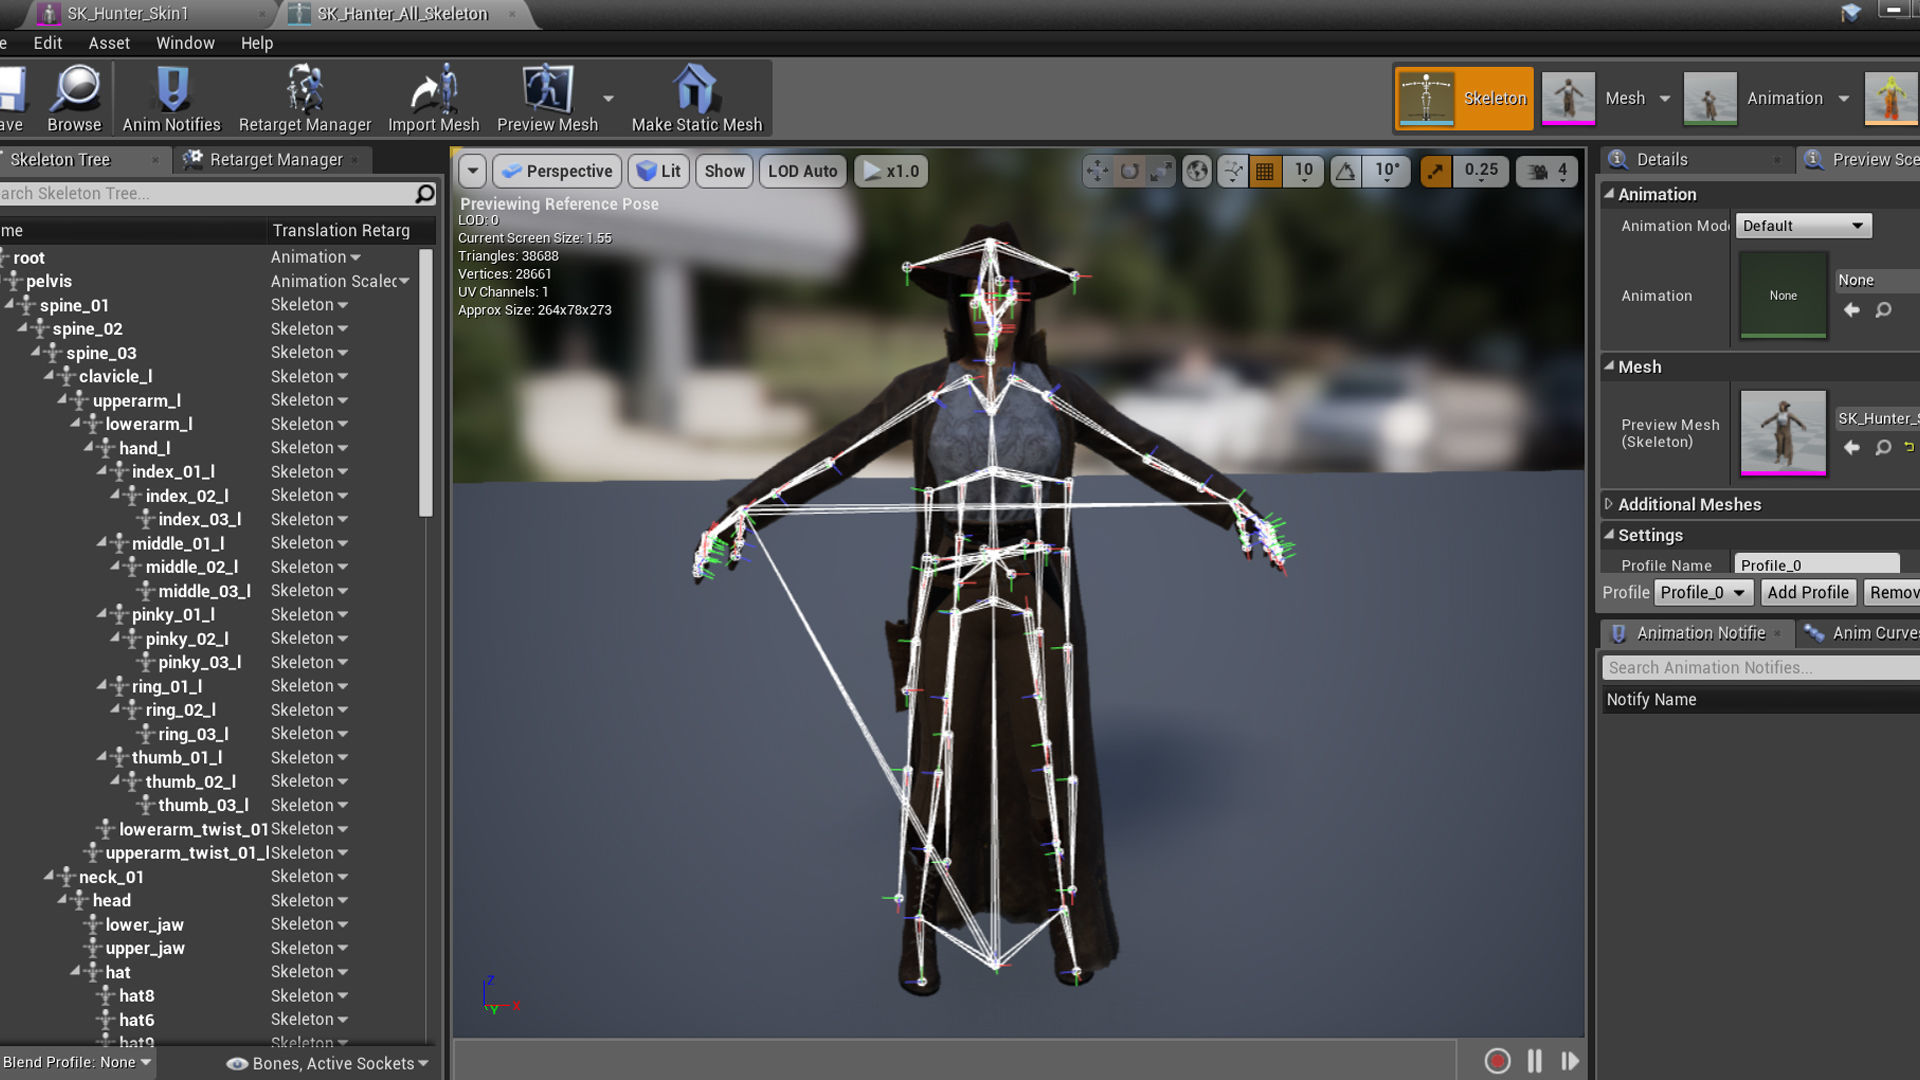Click the Browse magnifier icon
1920x1080 pixels.
(74, 98)
